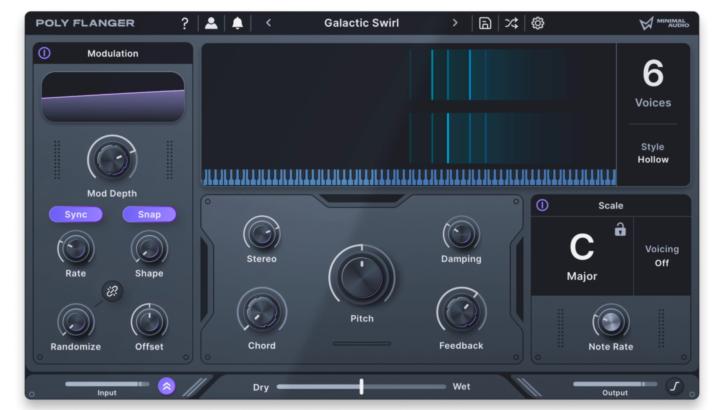This screenshot has width=720, height=410.
Task: Click the Minimal Audio logo
Action: (664, 23)
